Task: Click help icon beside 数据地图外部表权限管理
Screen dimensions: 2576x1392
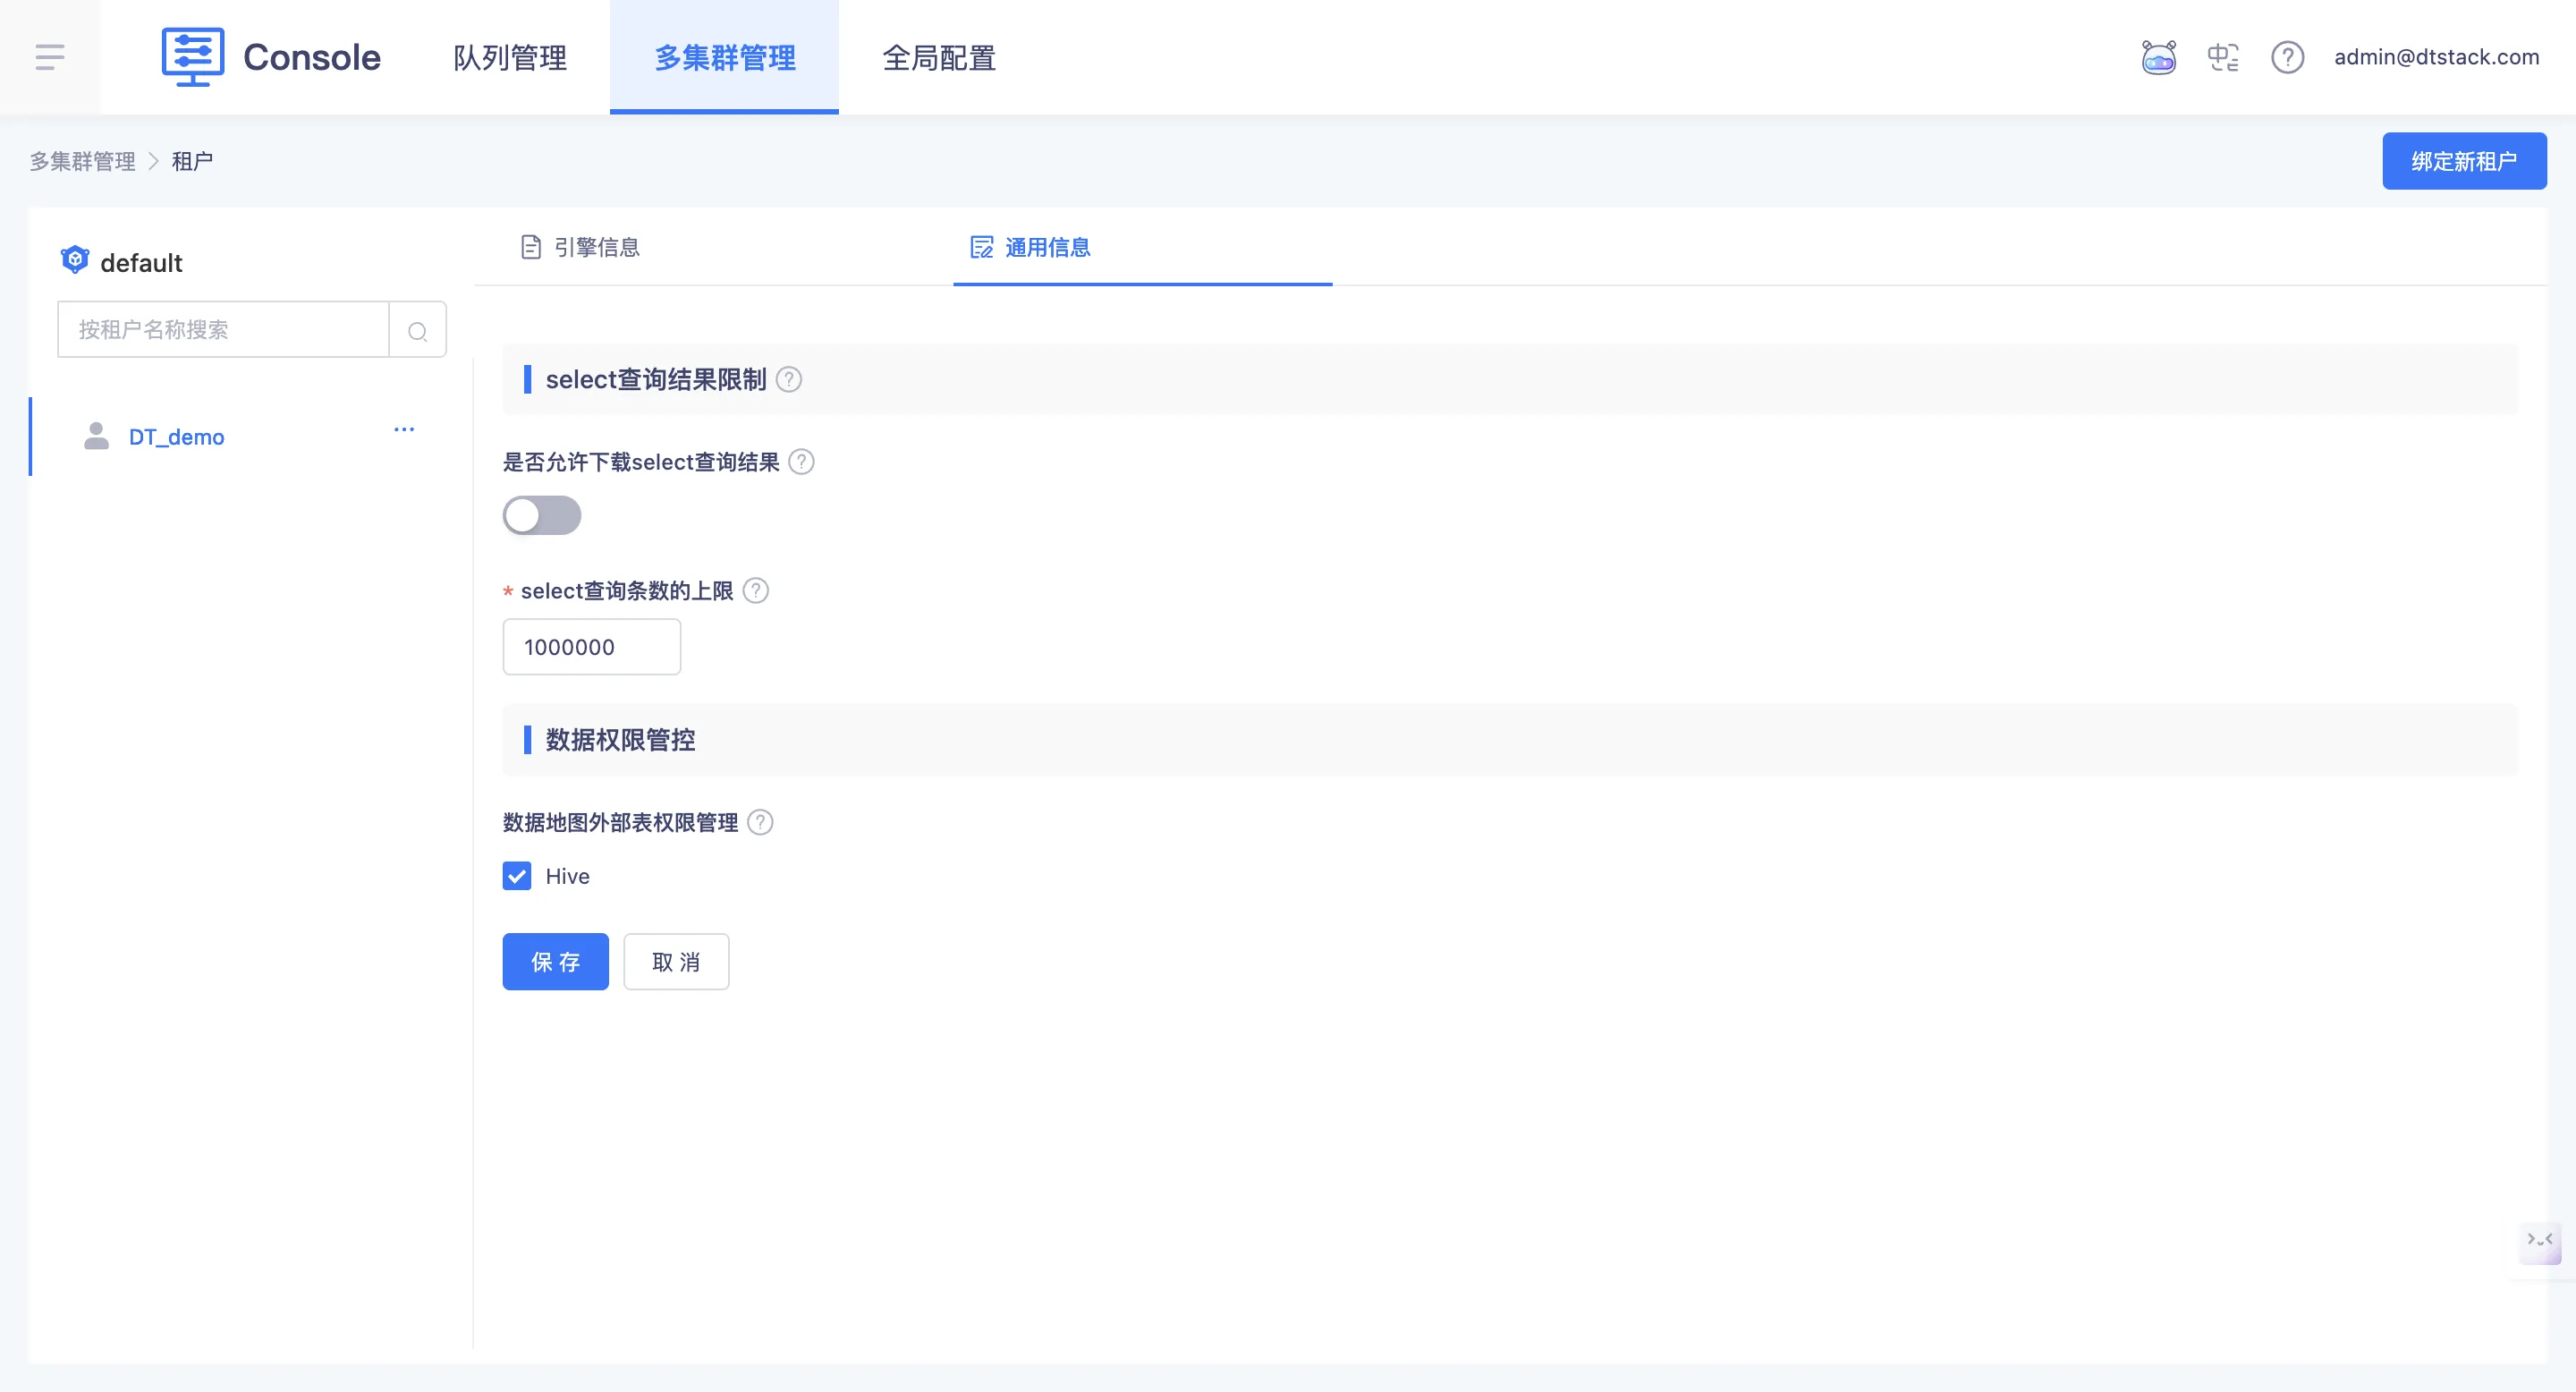Action: (x=760, y=822)
